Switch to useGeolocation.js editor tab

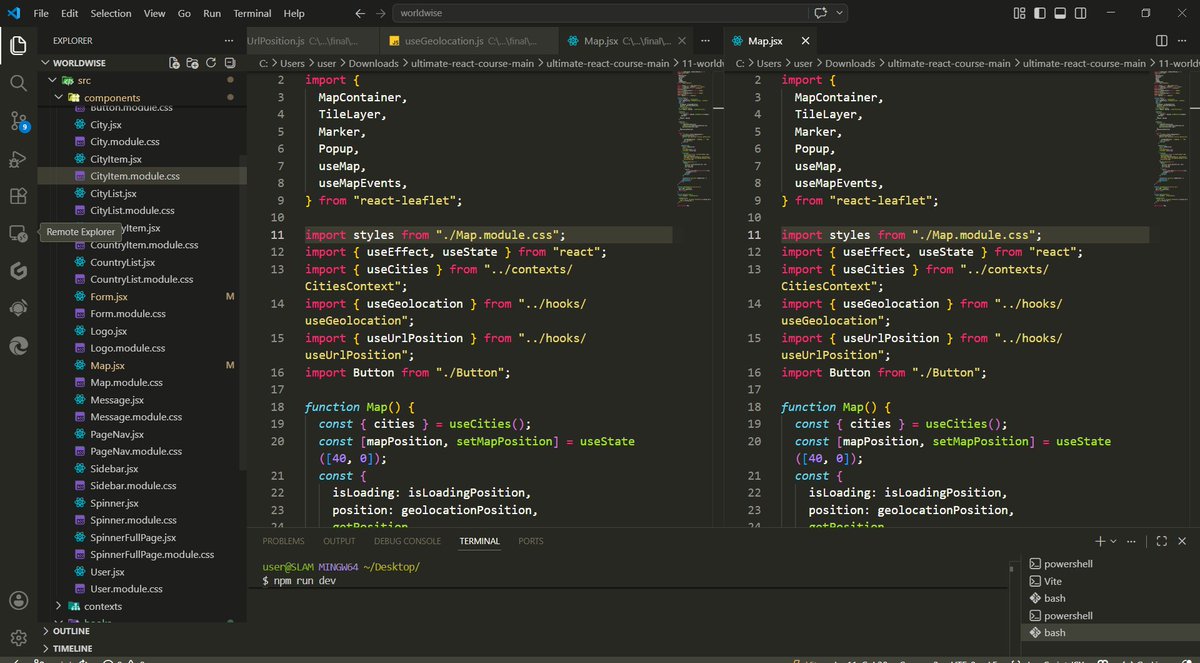pos(469,41)
